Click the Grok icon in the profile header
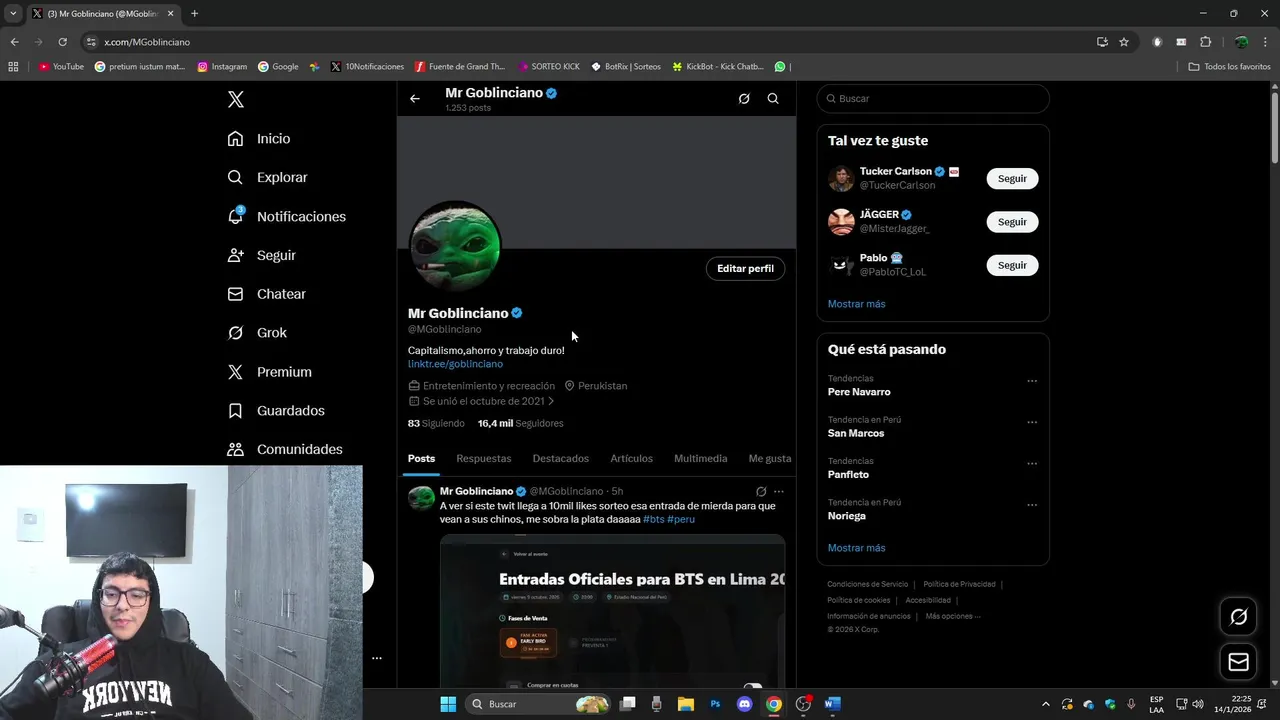 pos(744,98)
